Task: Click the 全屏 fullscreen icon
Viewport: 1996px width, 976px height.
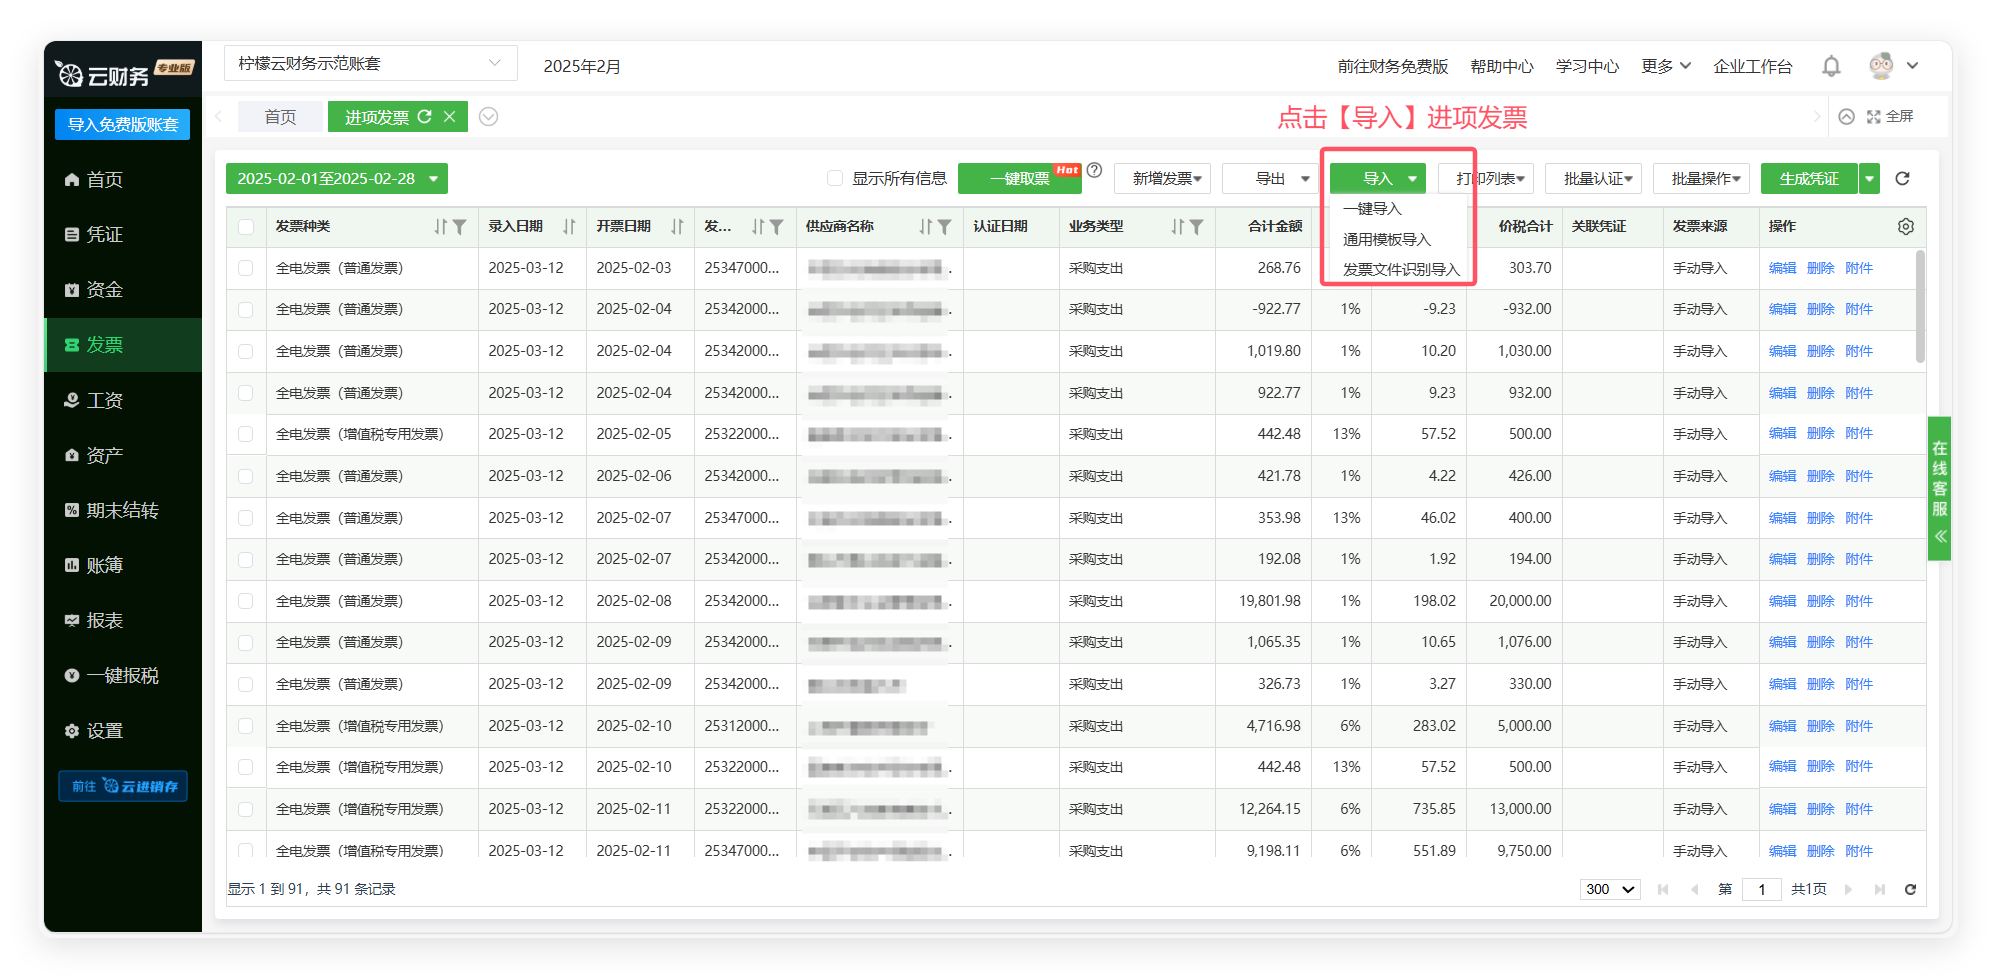Action: (x=1874, y=117)
